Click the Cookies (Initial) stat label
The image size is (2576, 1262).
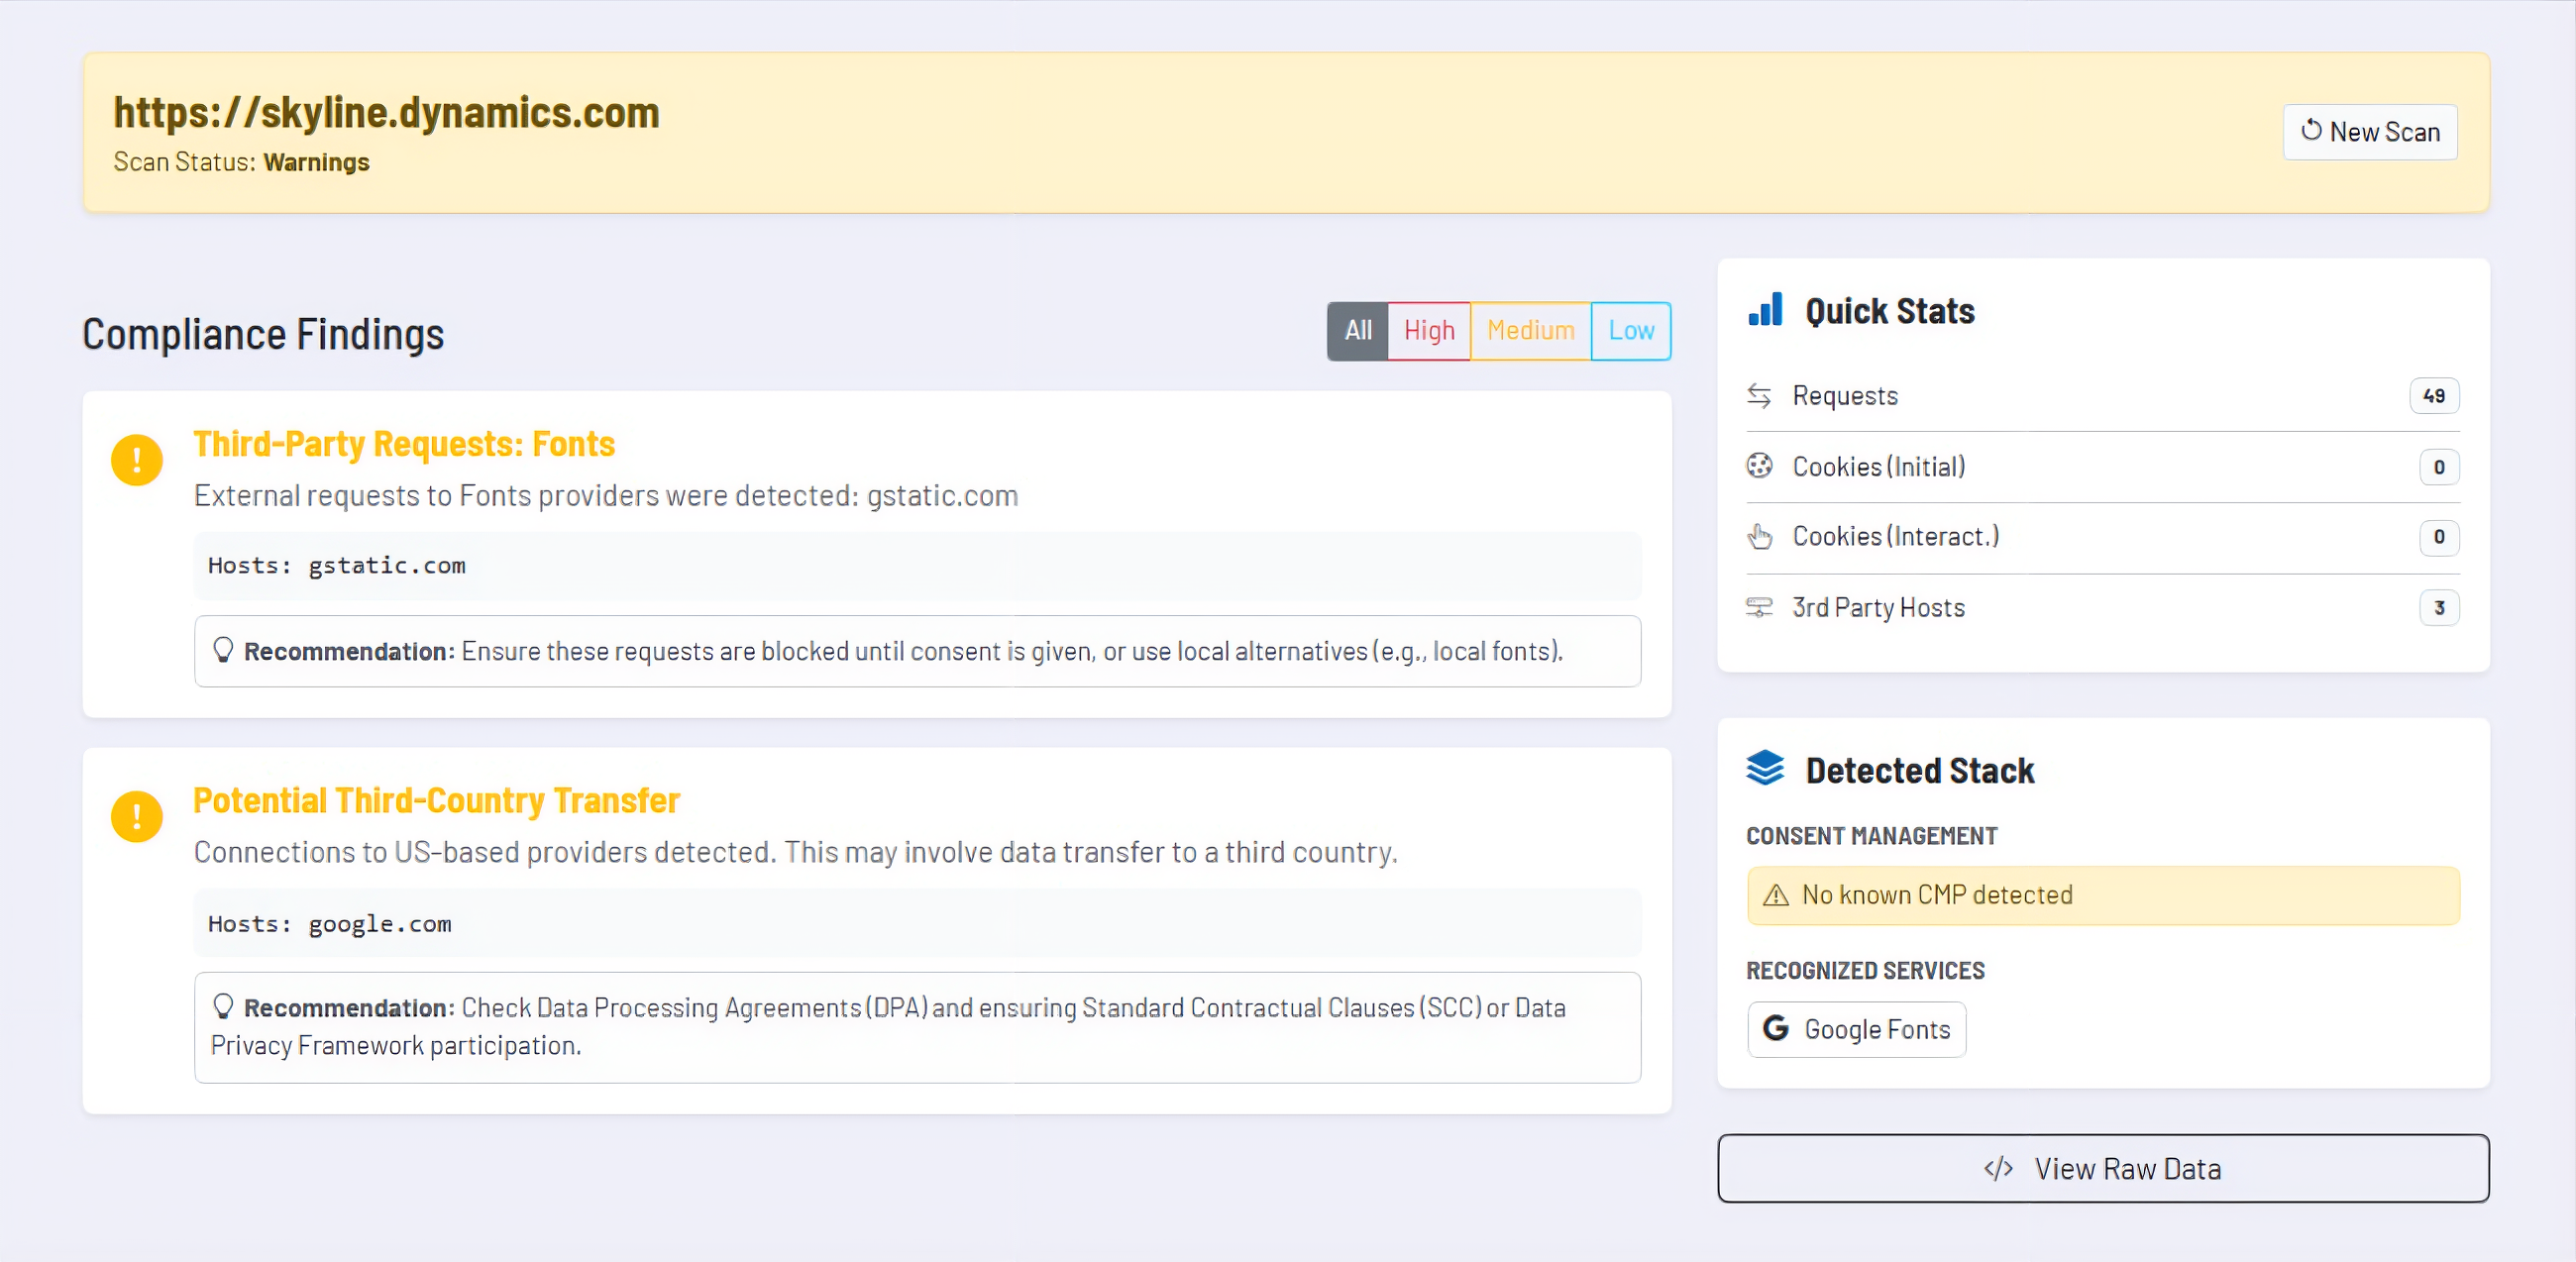(x=1878, y=467)
